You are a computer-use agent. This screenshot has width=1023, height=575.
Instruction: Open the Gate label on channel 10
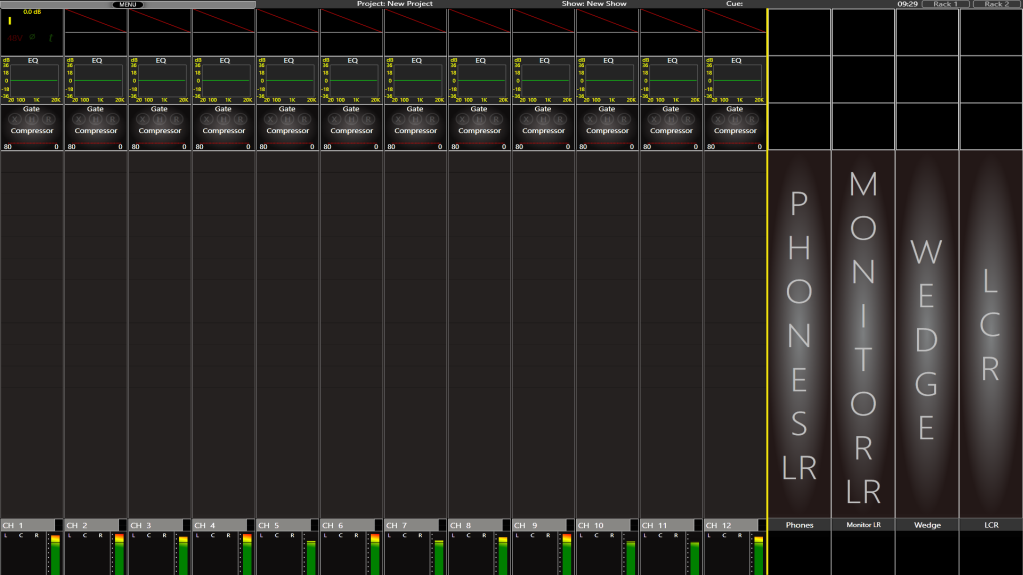point(607,109)
